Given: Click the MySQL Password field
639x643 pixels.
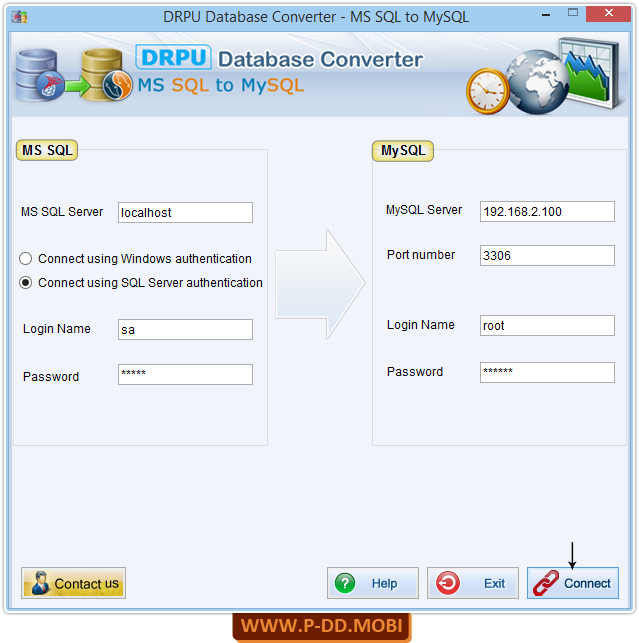Looking at the screenshot, I should point(547,372).
